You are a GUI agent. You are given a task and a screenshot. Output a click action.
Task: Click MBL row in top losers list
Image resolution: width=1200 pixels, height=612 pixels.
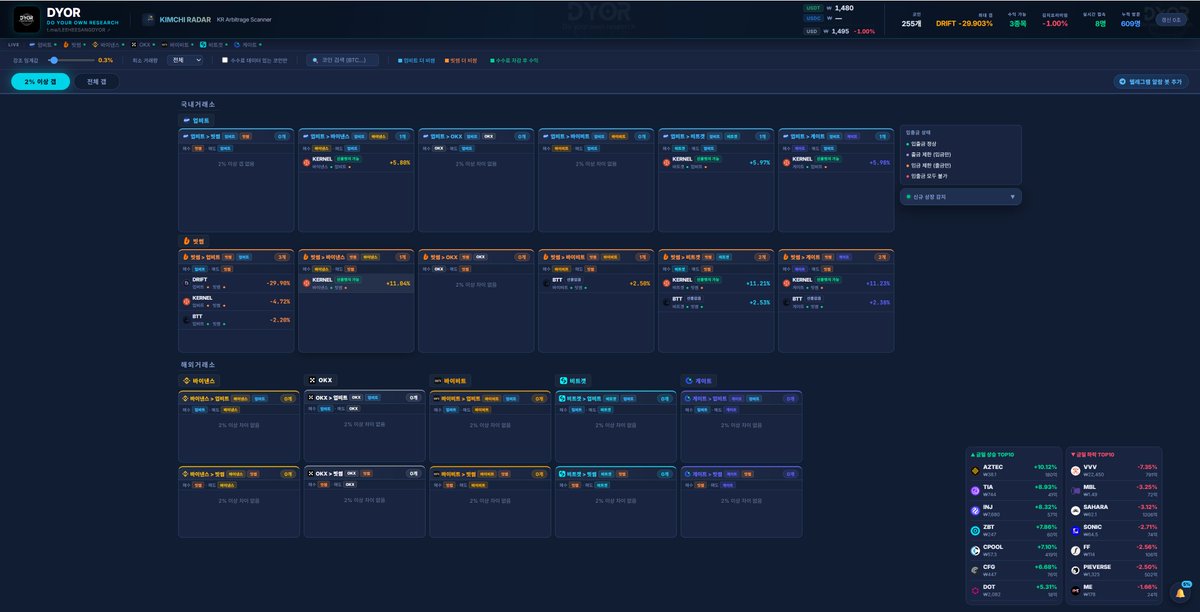[x=1114, y=490]
